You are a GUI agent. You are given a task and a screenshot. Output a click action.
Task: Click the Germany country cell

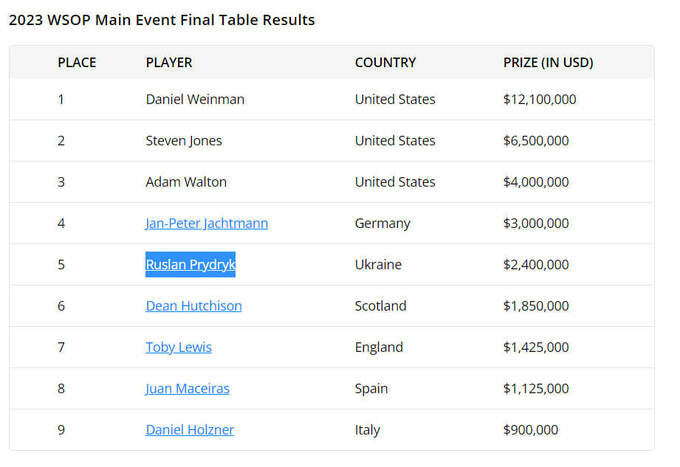pyautogui.click(x=382, y=223)
